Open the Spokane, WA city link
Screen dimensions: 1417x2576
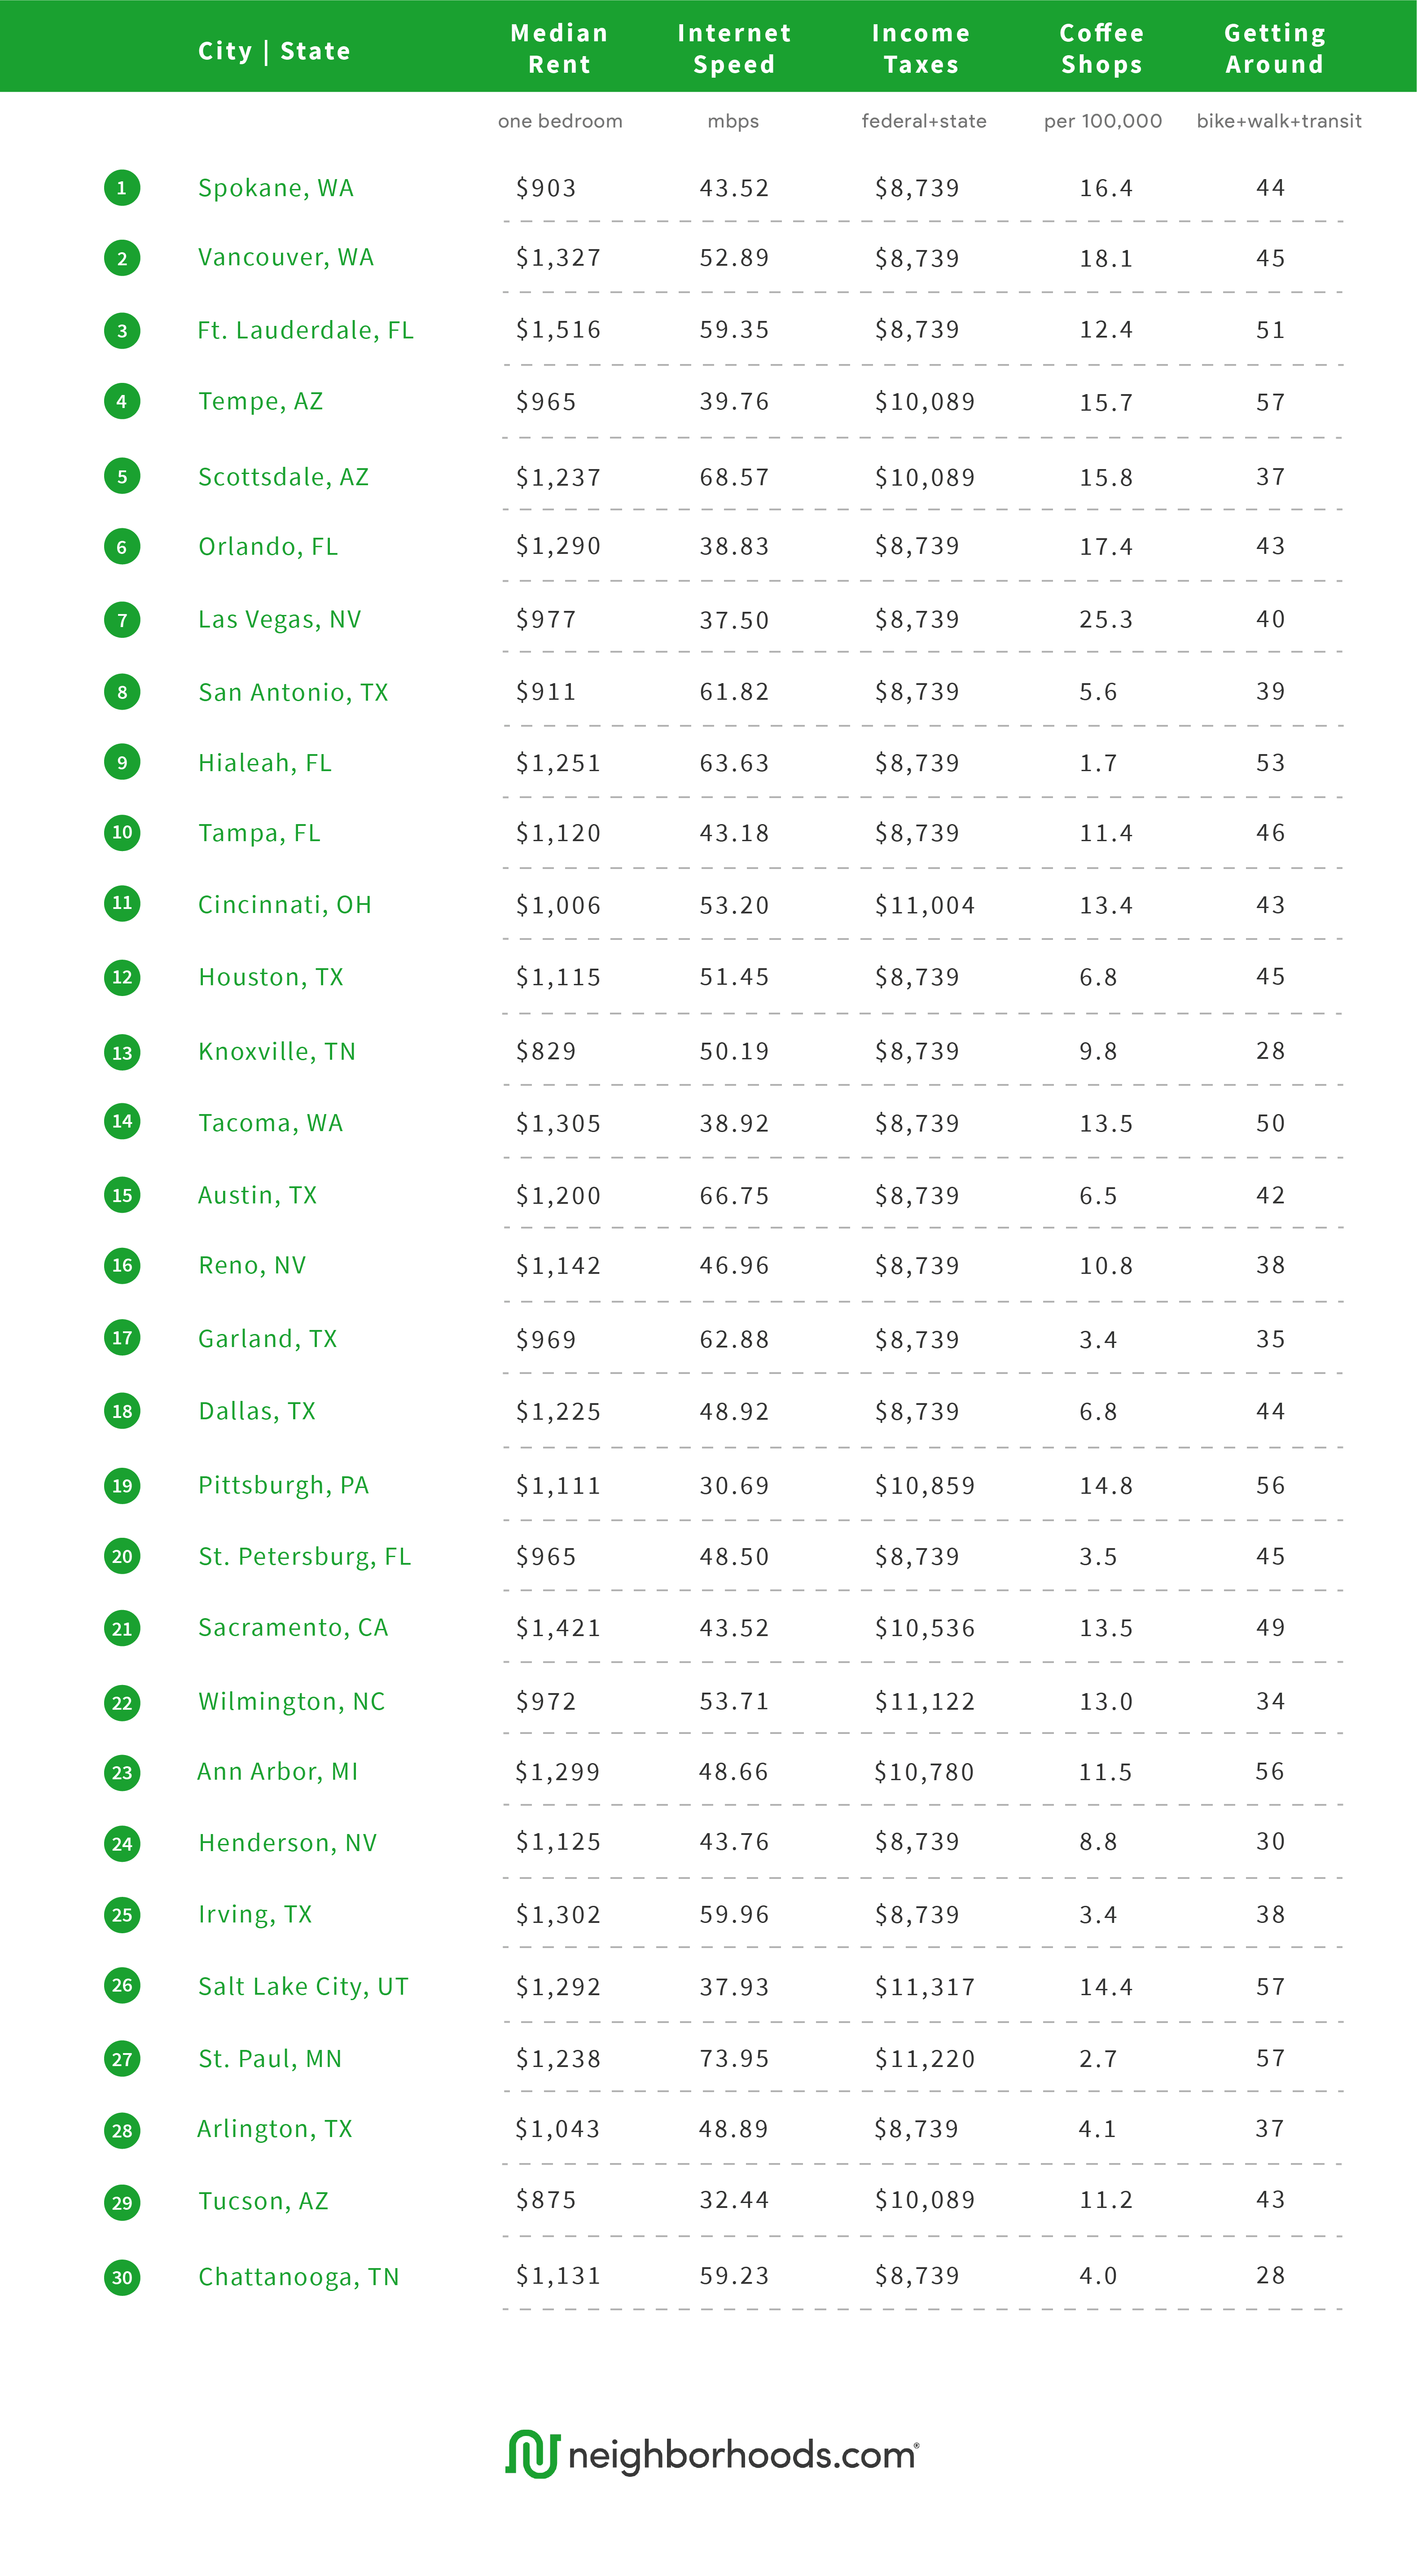(x=276, y=188)
